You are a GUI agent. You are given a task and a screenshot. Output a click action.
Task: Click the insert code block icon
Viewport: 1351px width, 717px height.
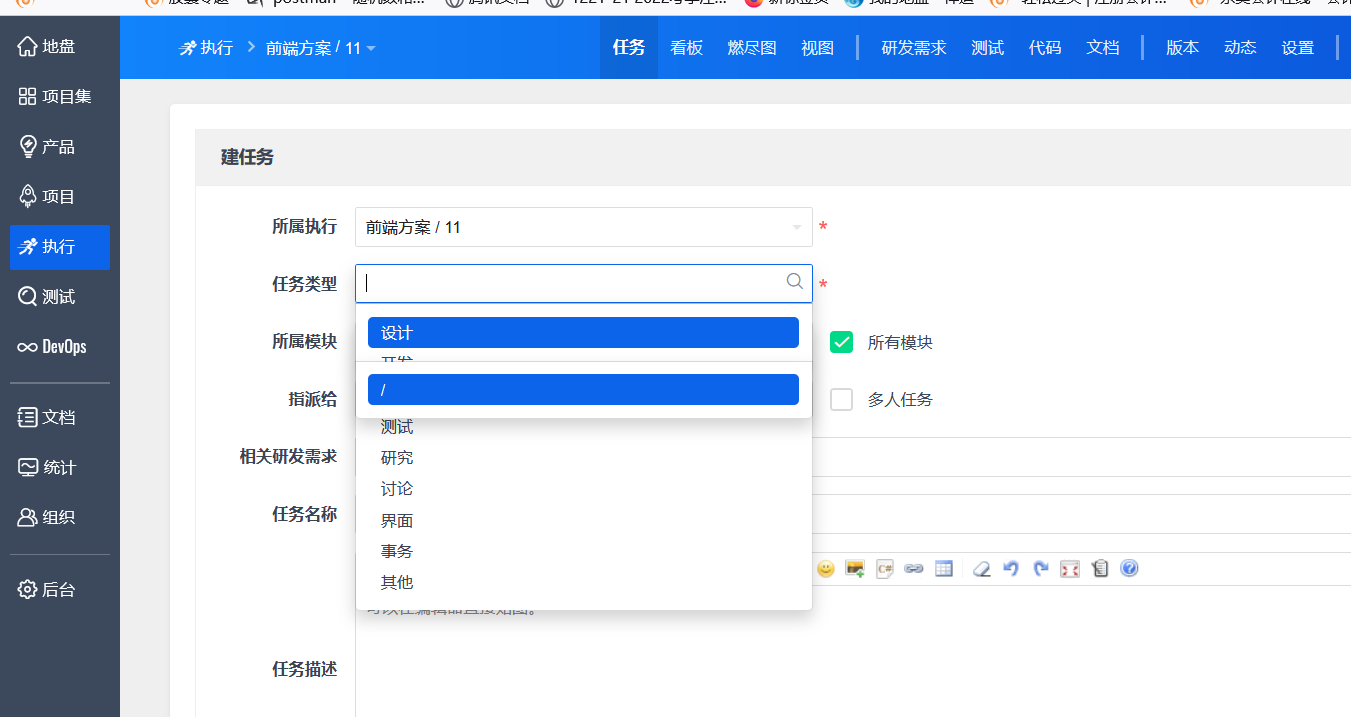(x=884, y=569)
